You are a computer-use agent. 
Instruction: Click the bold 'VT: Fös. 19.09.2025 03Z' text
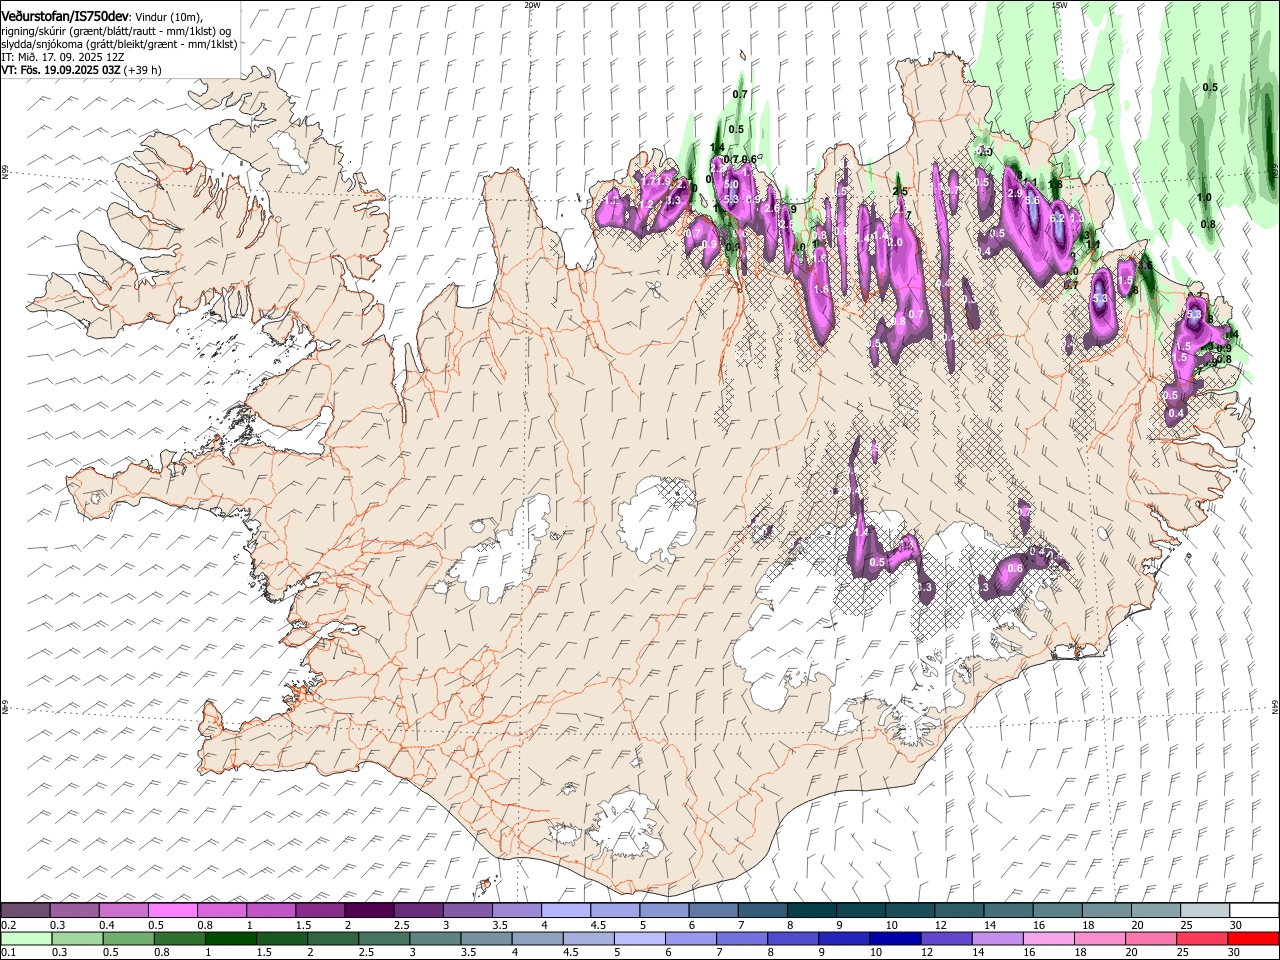[x=61, y=70]
